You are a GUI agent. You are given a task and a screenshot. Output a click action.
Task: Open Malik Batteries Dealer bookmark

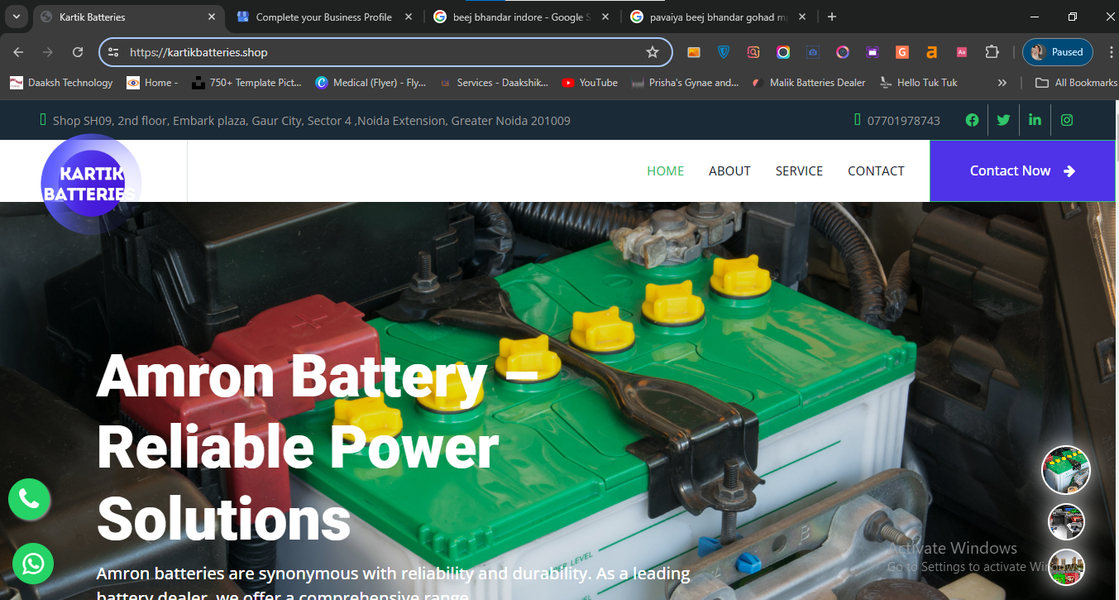point(809,83)
